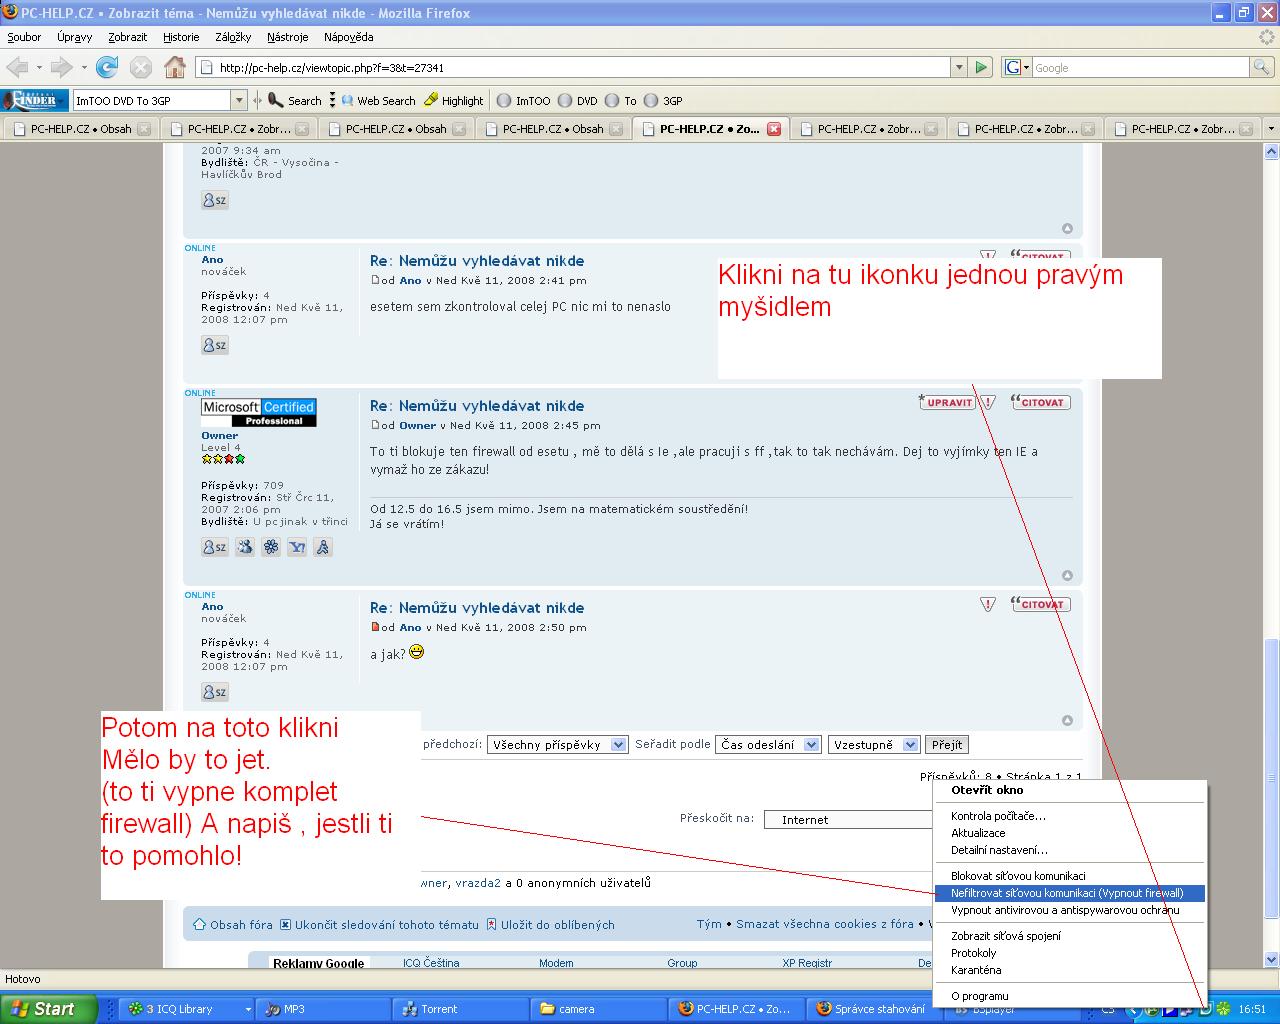Click 'Uložit do oblíbených' link
Image resolution: width=1280 pixels, height=1024 pixels.
point(550,925)
